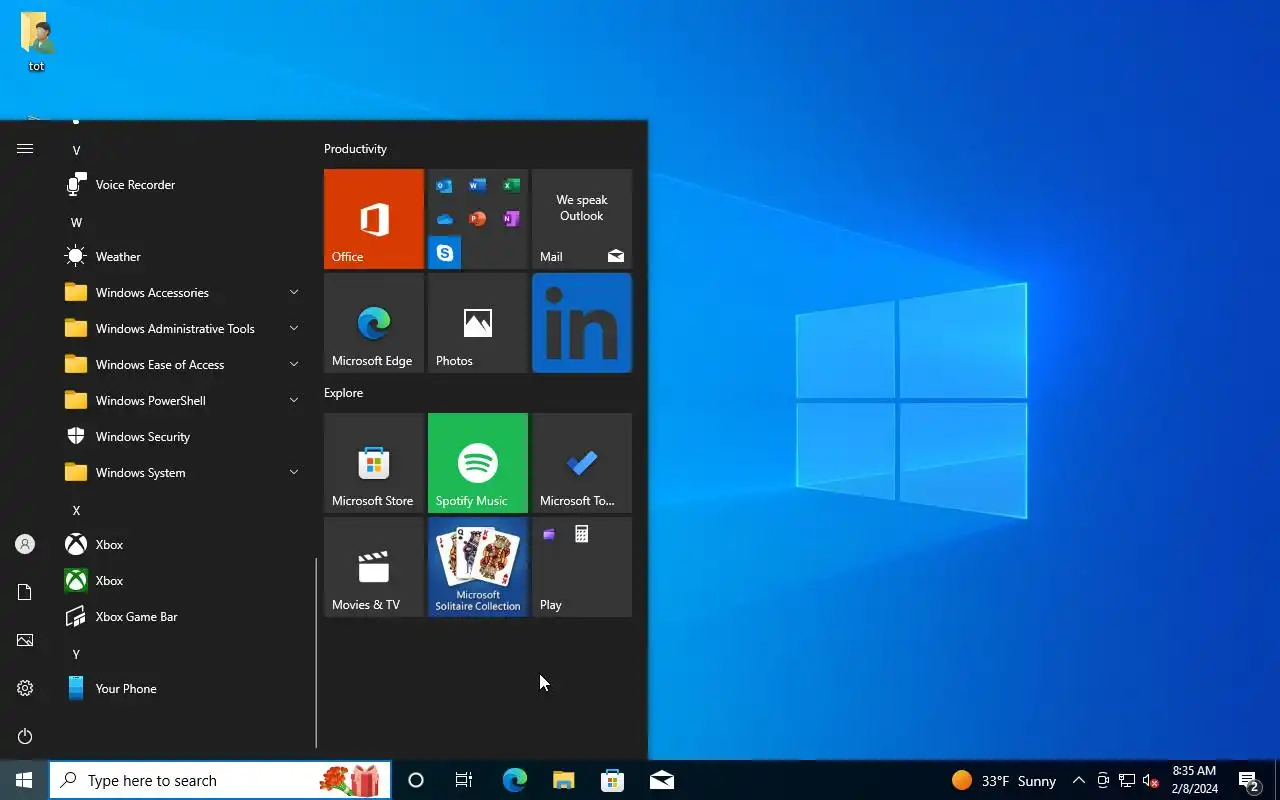Viewport: 1280px width, 800px height.
Task: Open Windows Security from the app list
Action: [184, 437]
